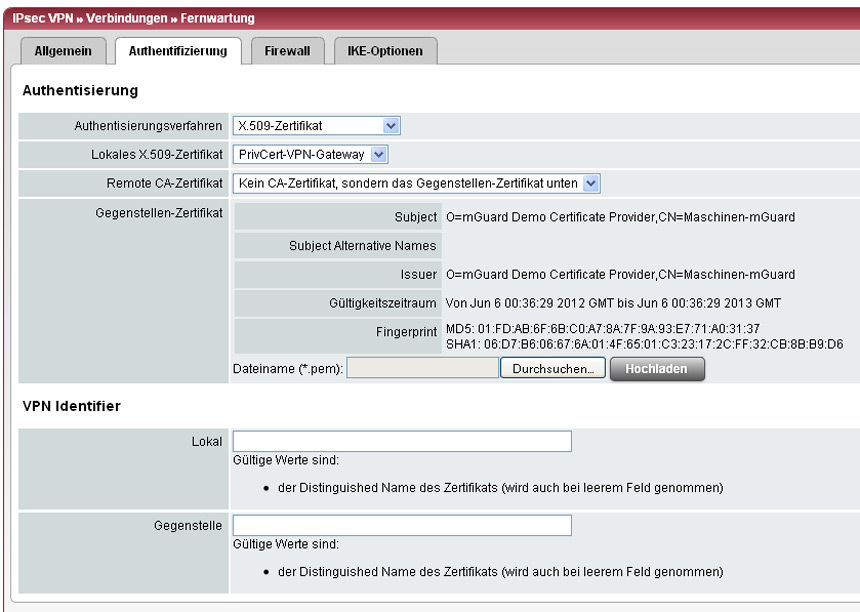Click the IPsec VPN breadcrumb title
Viewport: 860px width, 612px height.
134,18
